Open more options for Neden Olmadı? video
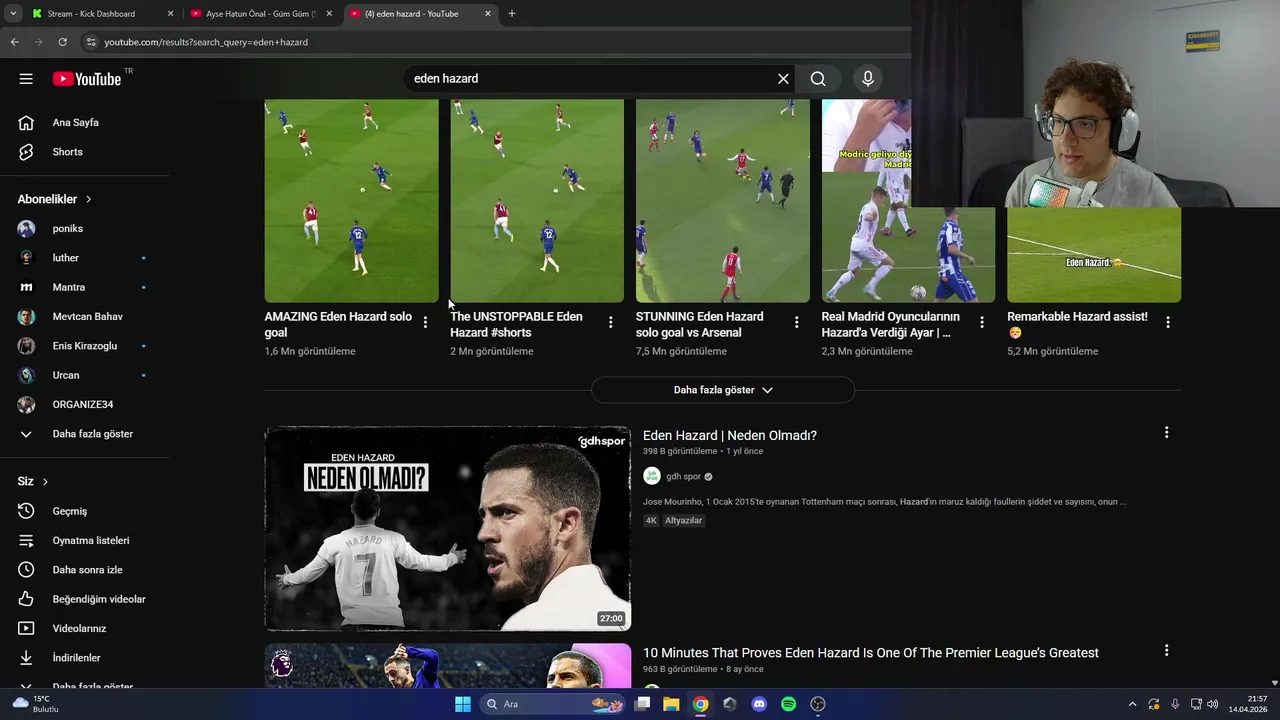This screenshot has height=720, width=1280. 1166,433
